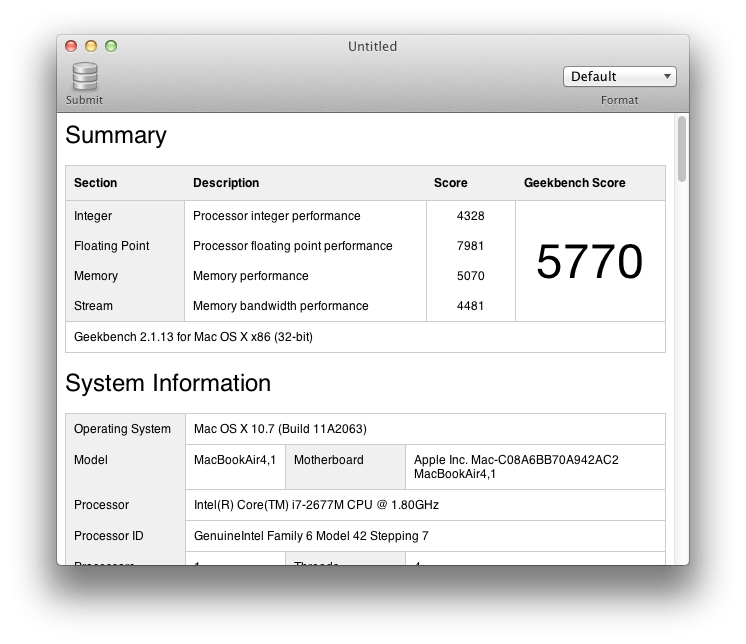The image size is (746, 644).
Task: Close the Untitled window with red button
Action: click(71, 46)
